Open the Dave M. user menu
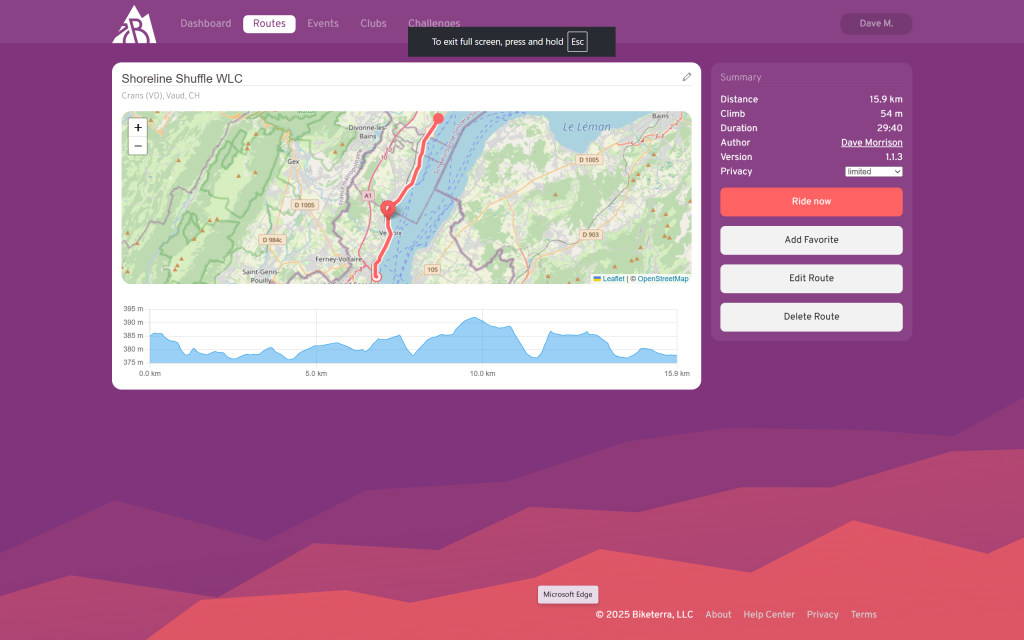Image resolution: width=1024 pixels, height=640 pixels. coord(875,24)
